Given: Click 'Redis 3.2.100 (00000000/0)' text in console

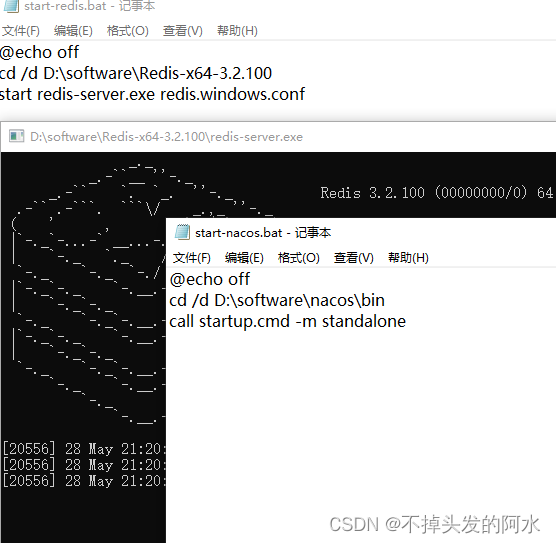Looking at the screenshot, I should [424, 193].
